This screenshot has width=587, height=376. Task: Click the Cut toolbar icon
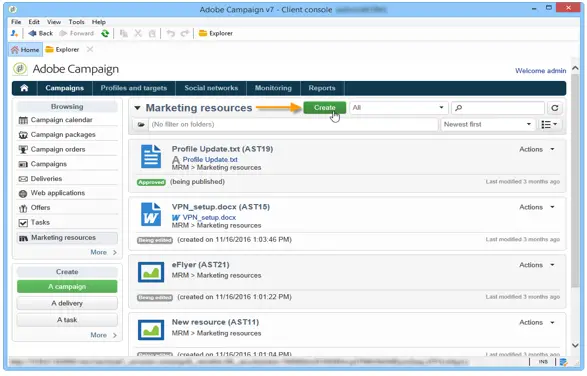(138, 33)
